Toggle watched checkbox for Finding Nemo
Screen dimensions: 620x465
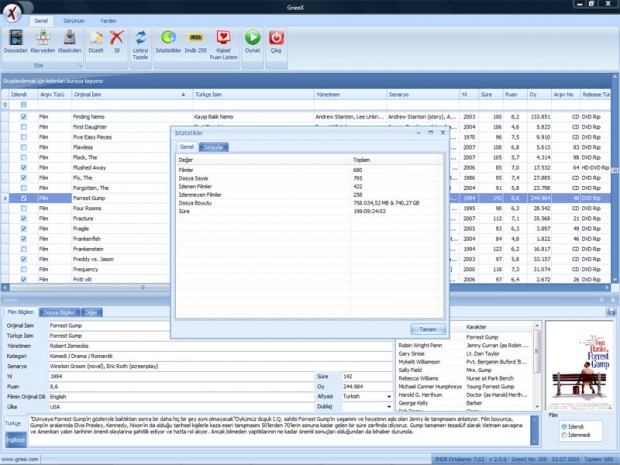(24, 117)
